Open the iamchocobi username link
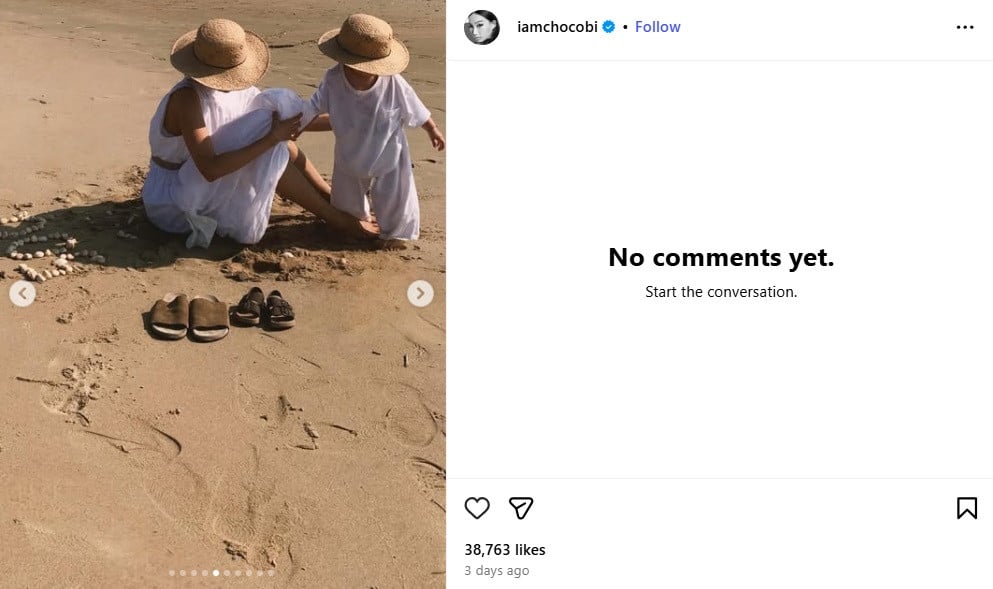 click(x=556, y=27)
